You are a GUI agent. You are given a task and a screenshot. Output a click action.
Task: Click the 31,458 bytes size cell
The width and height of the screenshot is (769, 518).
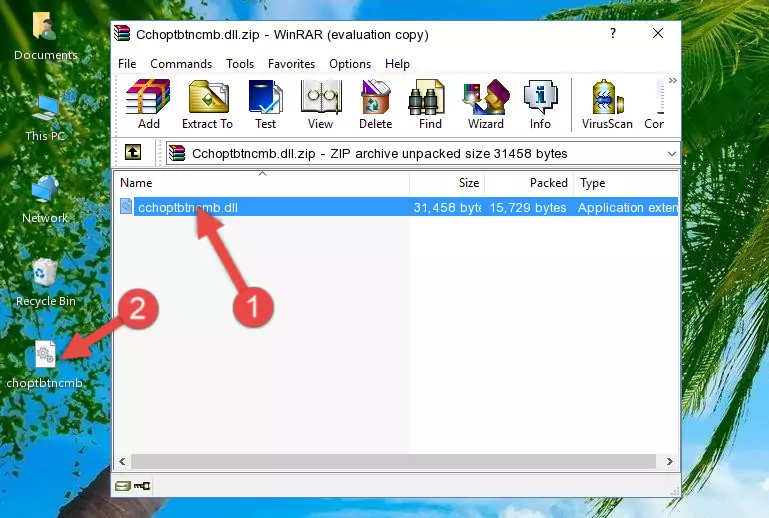pos(447,207)
